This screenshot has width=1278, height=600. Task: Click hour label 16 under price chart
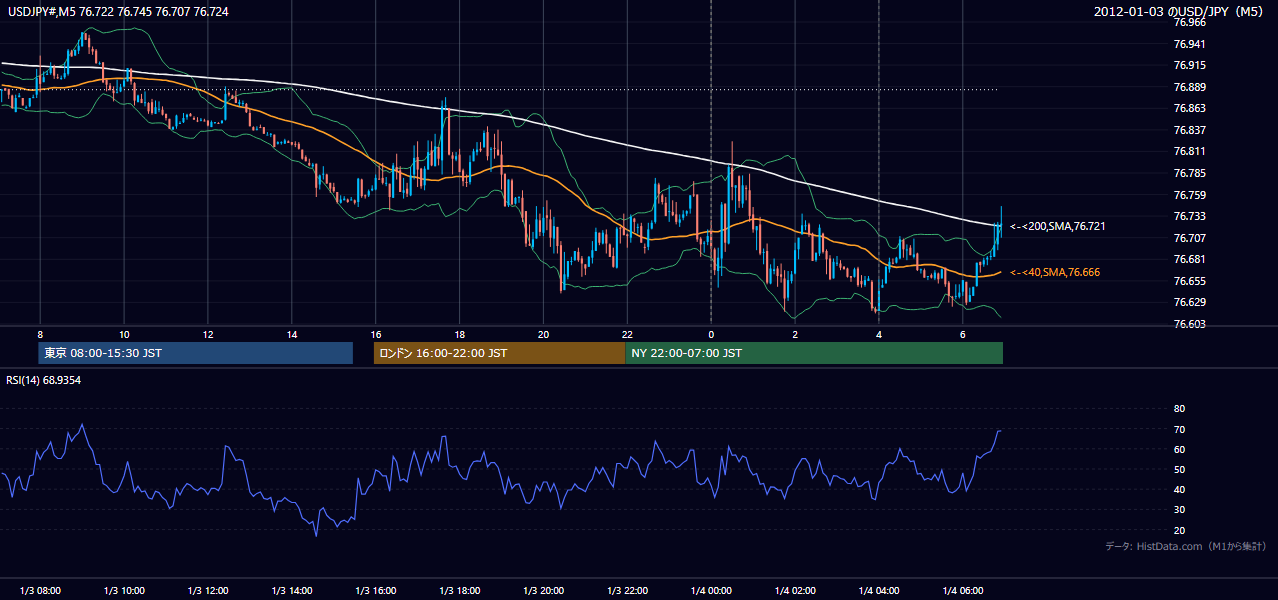pos(376,333)
